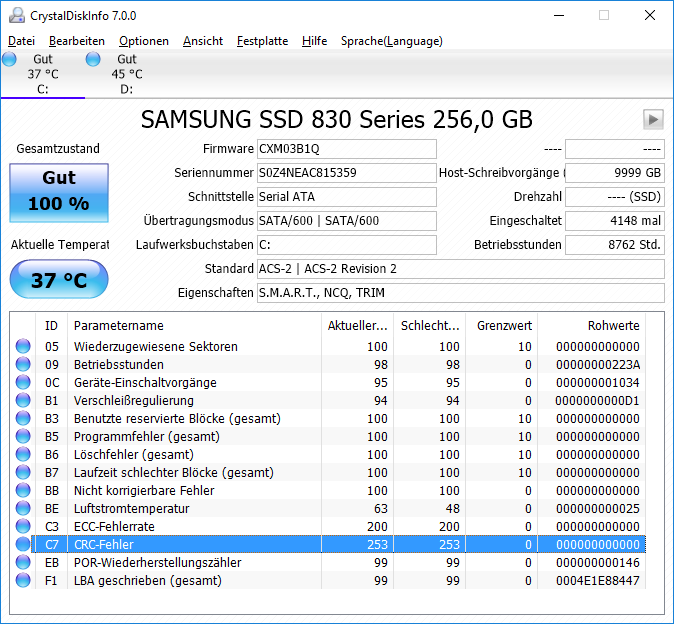
Task: Click the Eigenschaften field S.M.A.R.T., NCQ, TRIM
Action: (x=461, y=293)
